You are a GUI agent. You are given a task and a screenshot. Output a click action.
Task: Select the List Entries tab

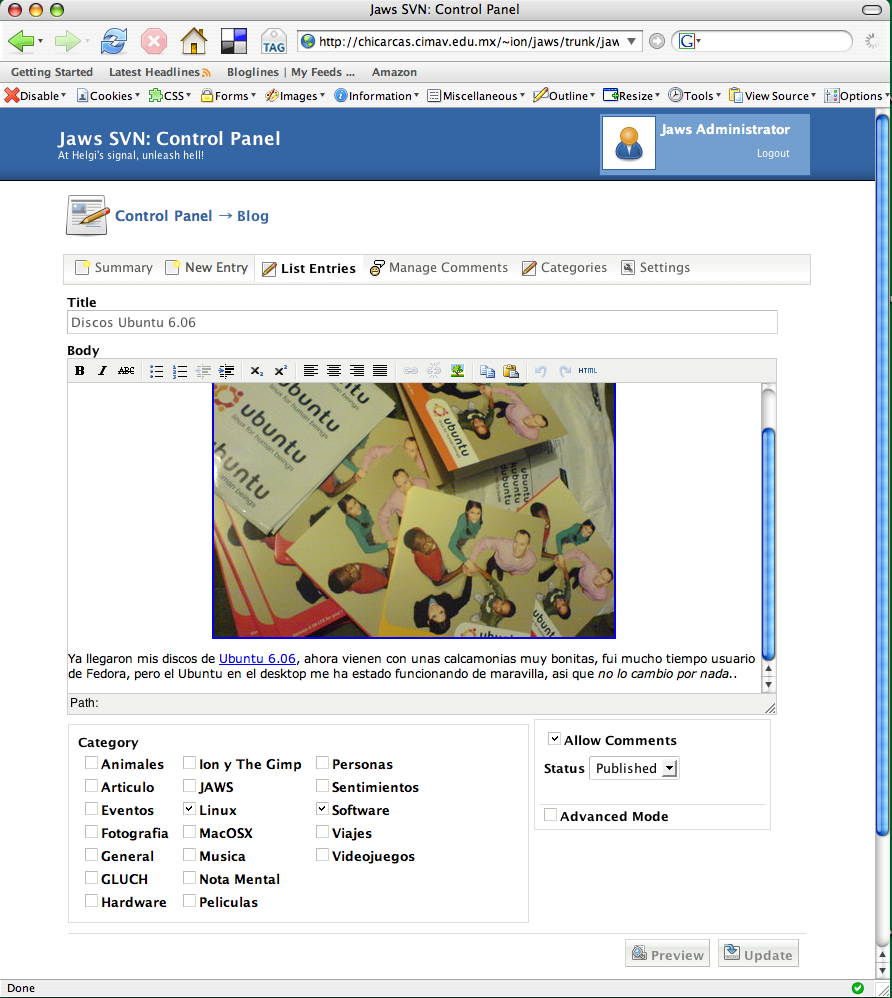coord(309,268)
